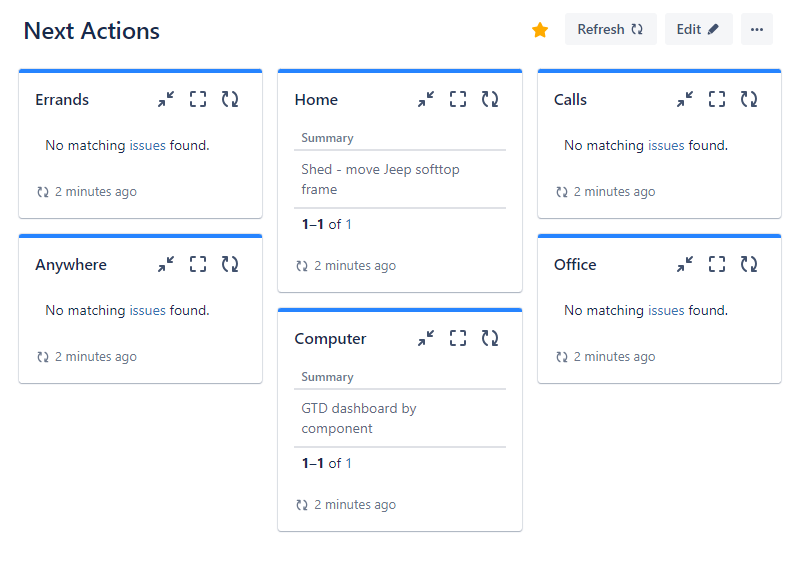The width and height of the screenshot is (806, 571).
Task: Maximize the Office gadget
Action: point(717,264)
